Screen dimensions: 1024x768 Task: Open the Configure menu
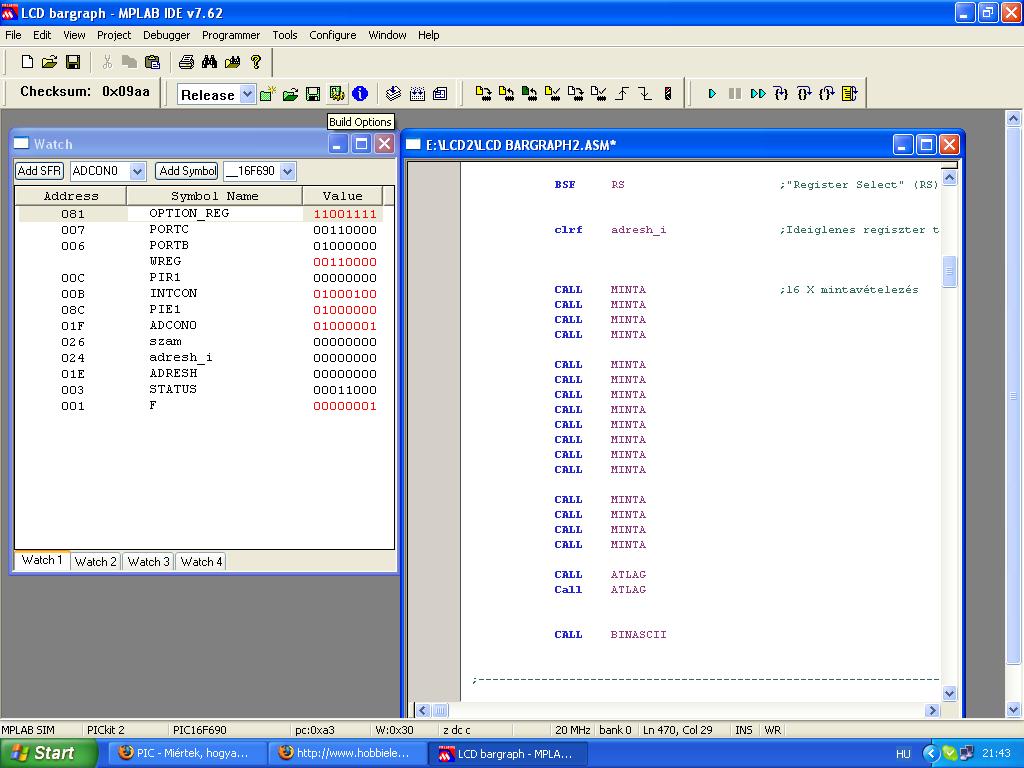(x=332, y=35)
